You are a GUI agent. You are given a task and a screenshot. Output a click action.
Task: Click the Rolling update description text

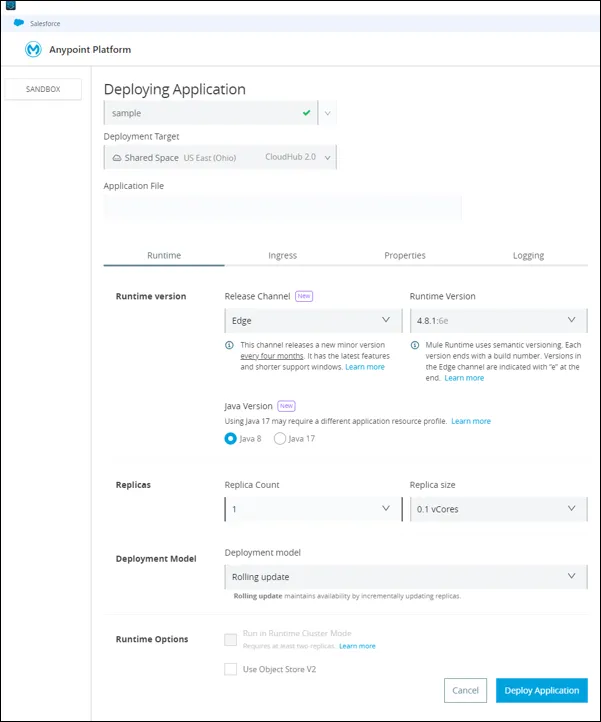click(x=347, y=596)
